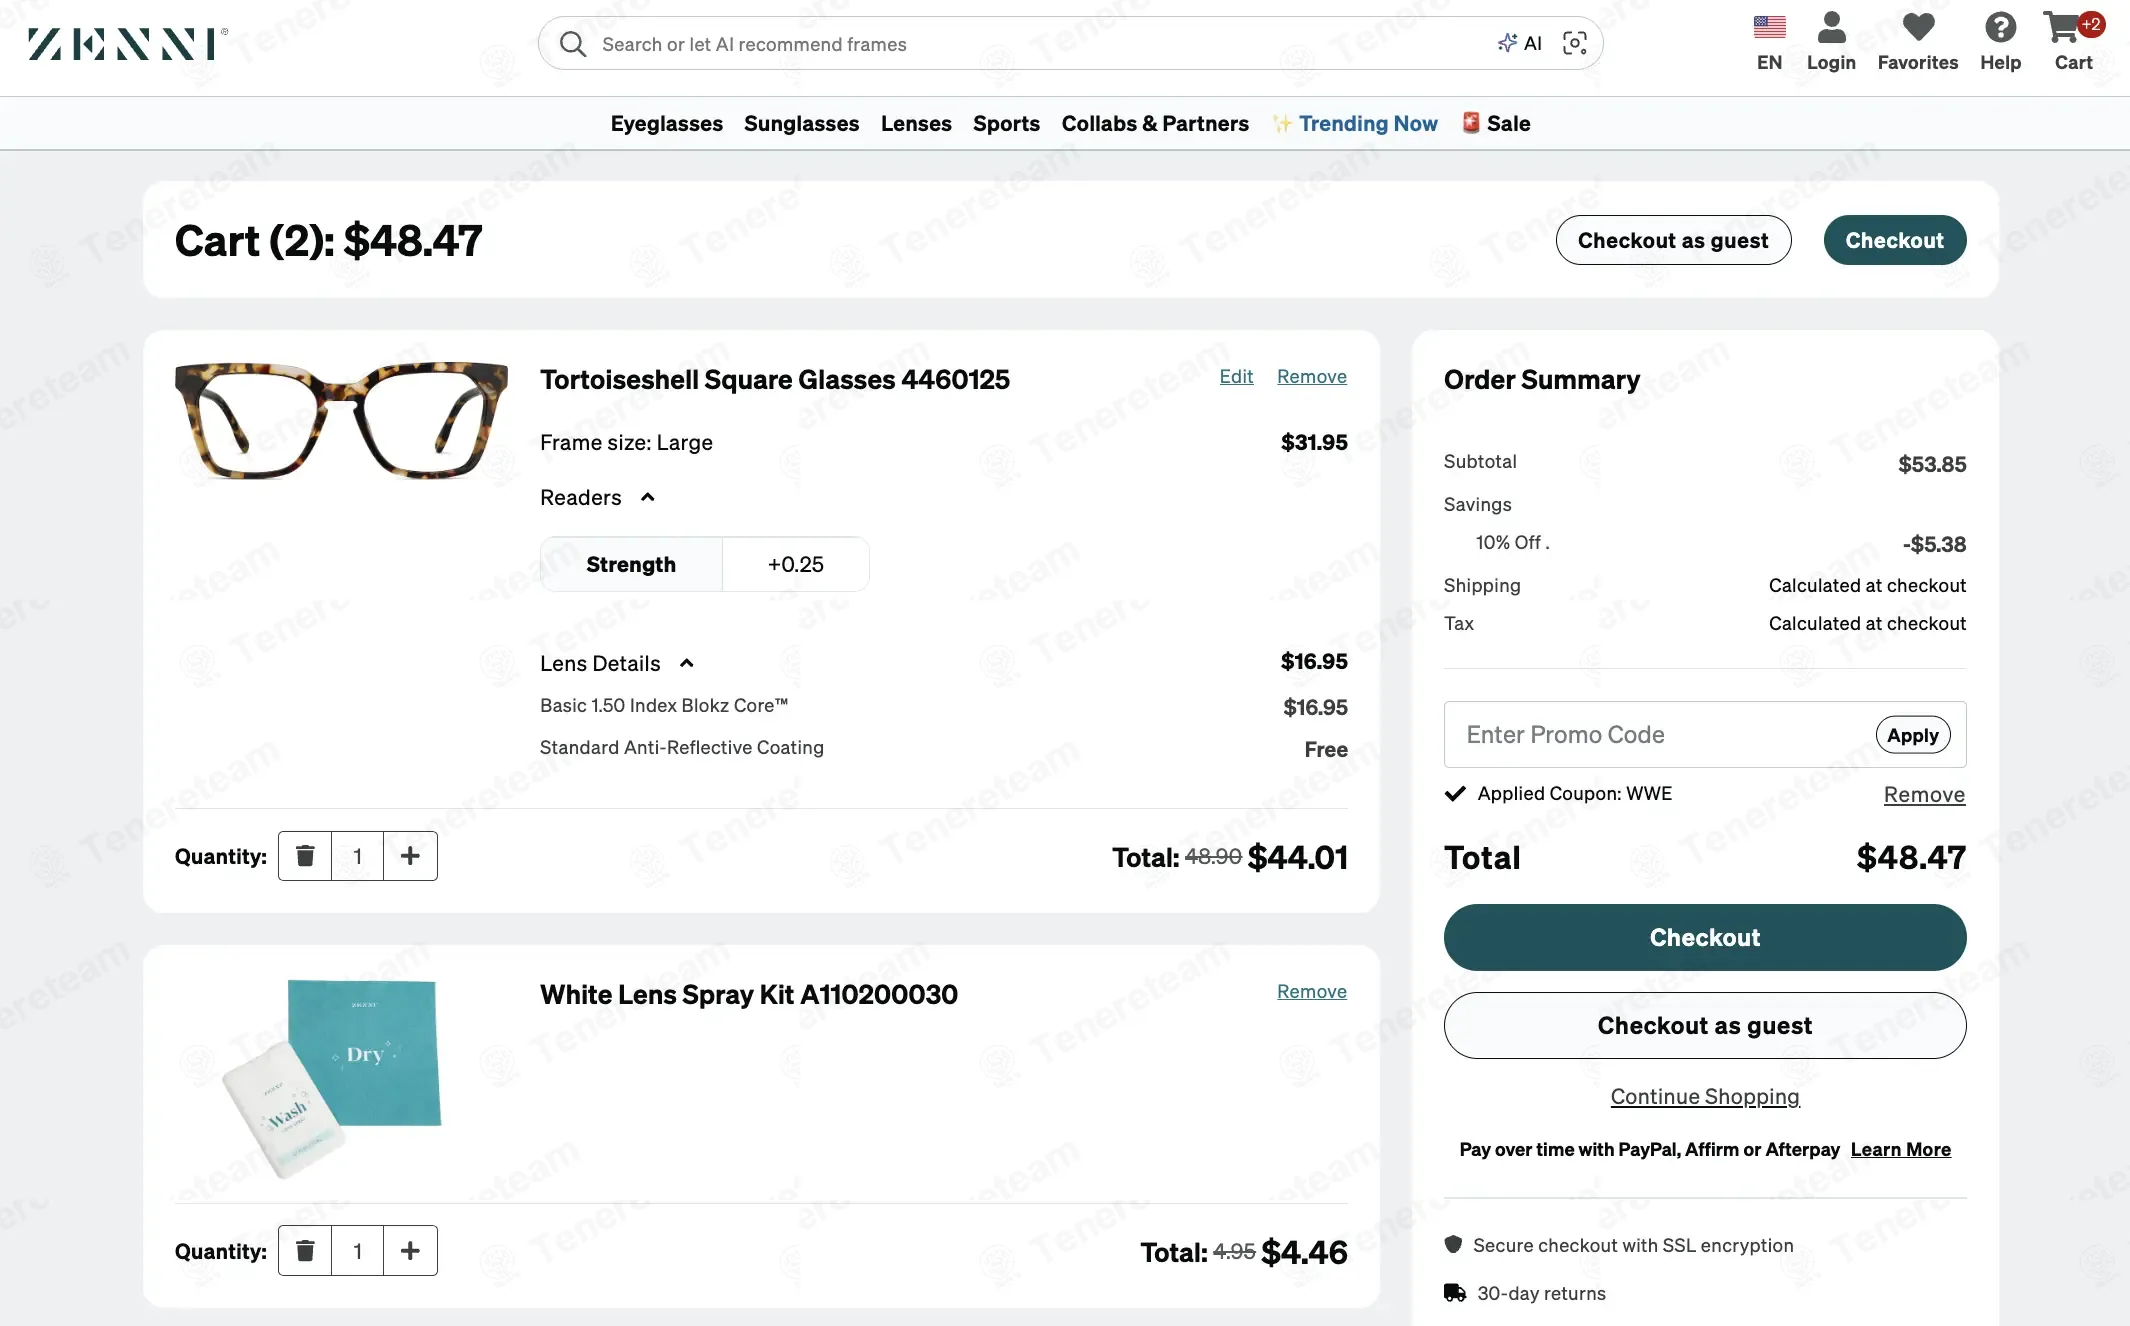Open White Lens Spray Kit thumbnail
Image resolution: width=2130 pixels, height=1326 pixels.
[x=331, y=1078]
